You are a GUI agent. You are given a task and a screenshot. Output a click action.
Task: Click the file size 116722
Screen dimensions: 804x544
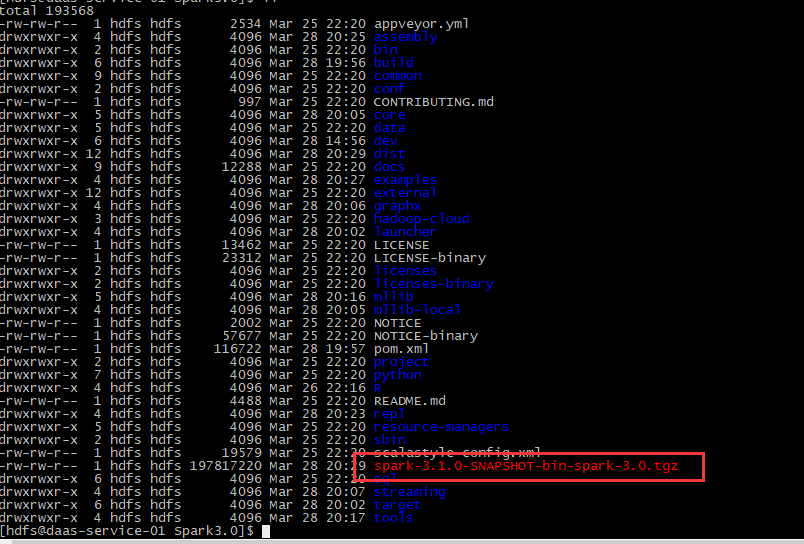(x=237, y=349)
